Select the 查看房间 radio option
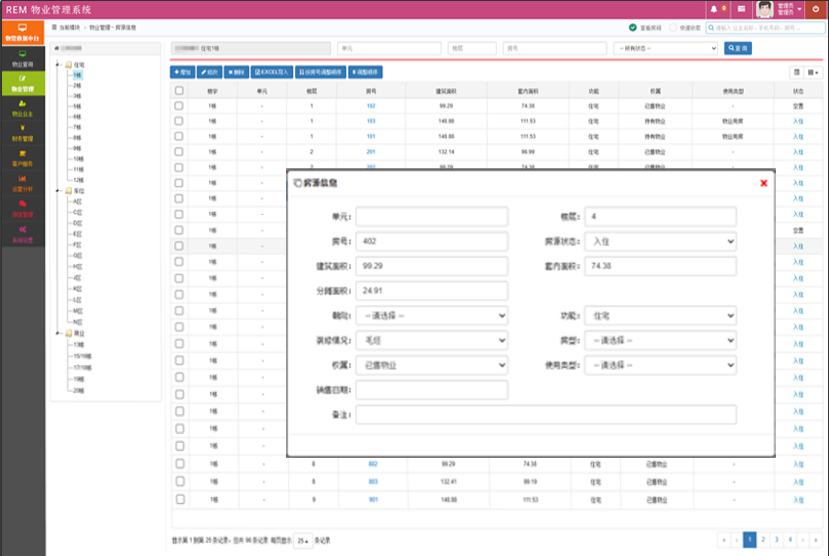Image resolution: width=829 pixels, height=556 pixels. click(x=633, y=27)
